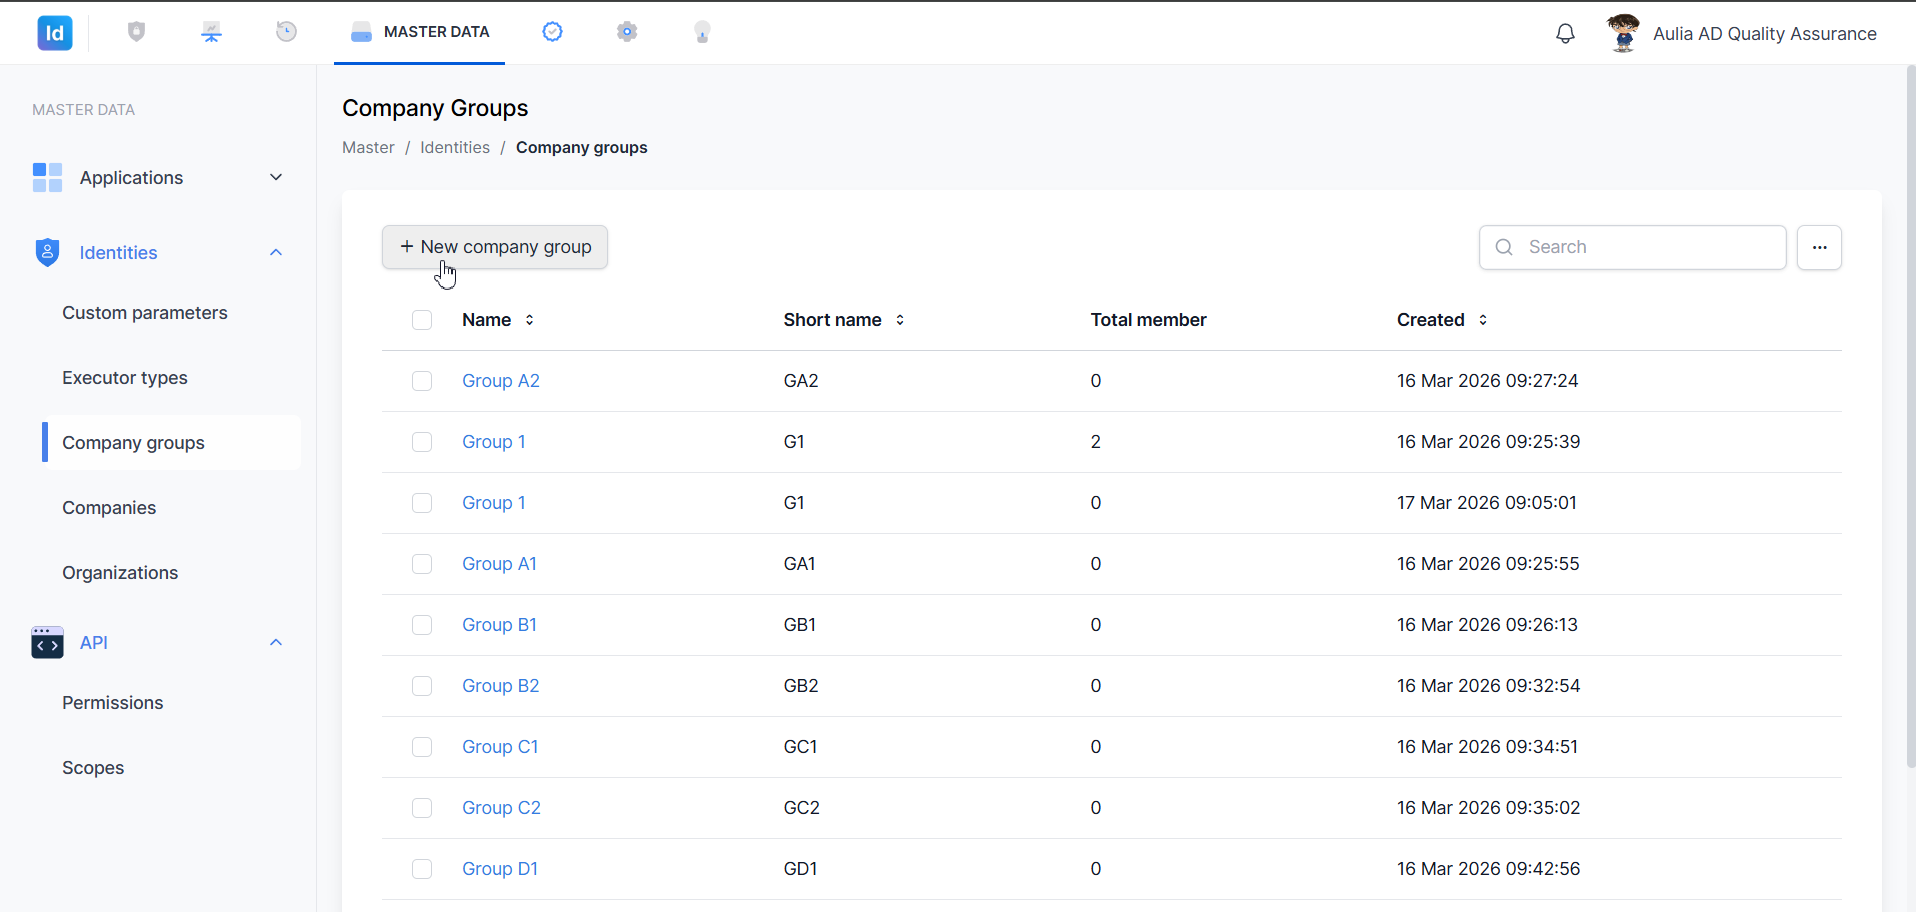Expand the Applications section chevron
Image resolution: width=1916 pixels, height=912 pixels.
tap(276, 177)
